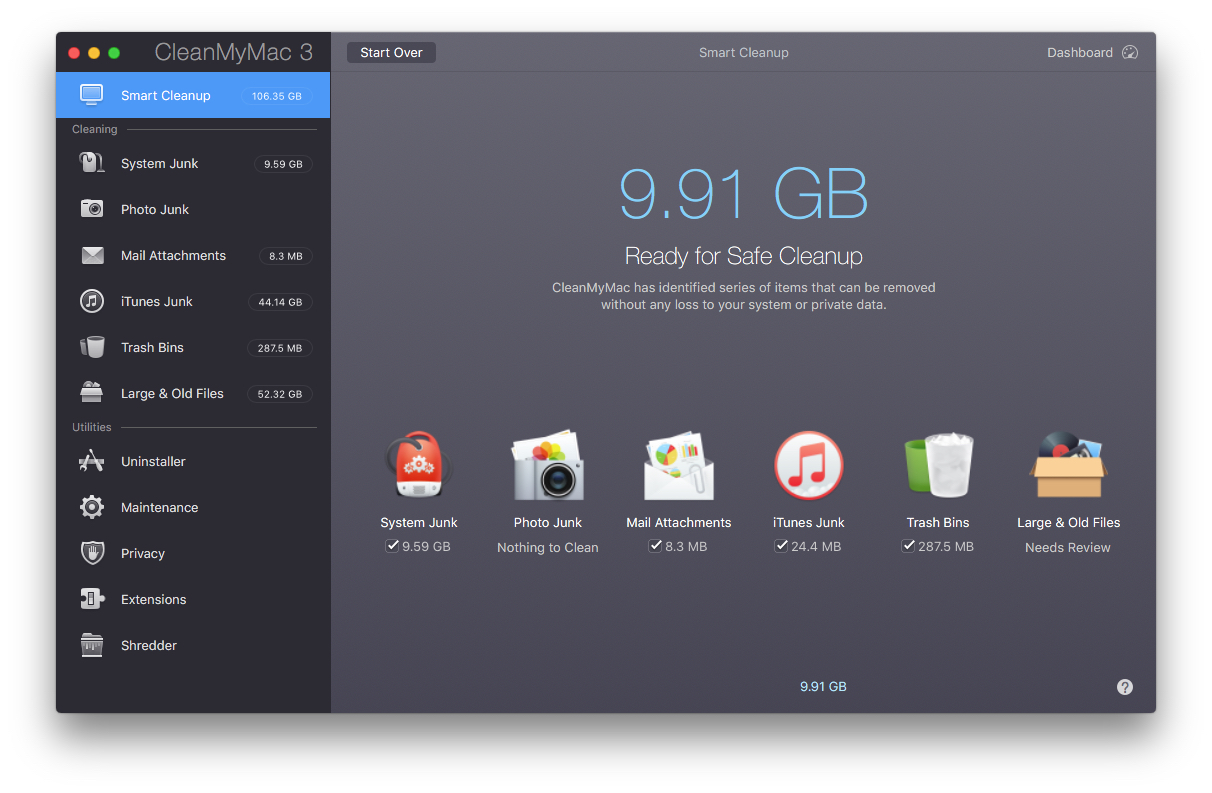Click the large 9.91 GB headline

coord(744,193)
